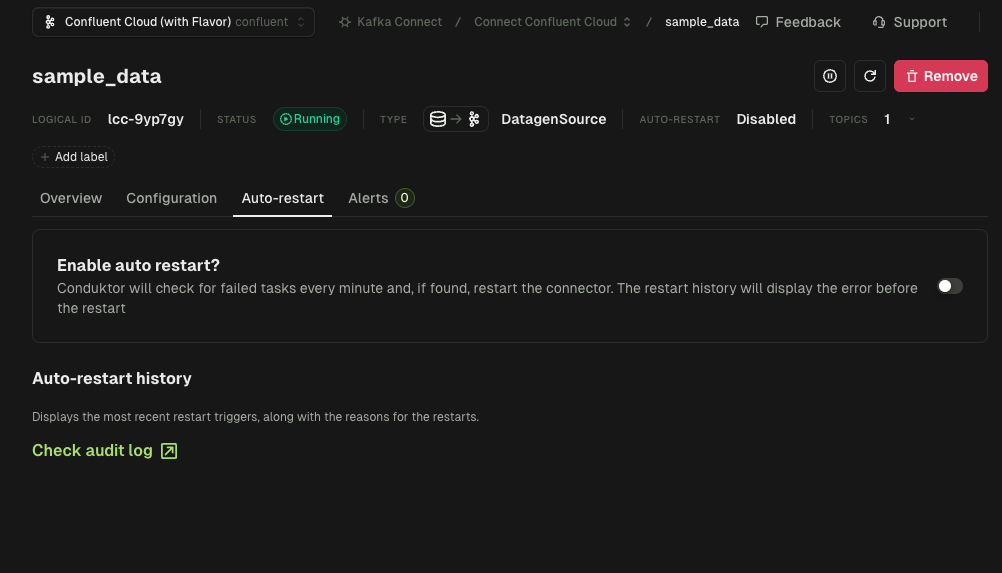1002x573 pixels.
Task: Click the source-to-Kafka connector type icon
Action: click(456, 119)
